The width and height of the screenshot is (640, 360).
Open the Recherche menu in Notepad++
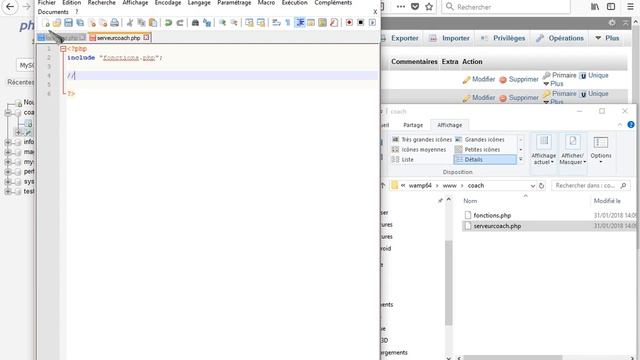point(102,3)
